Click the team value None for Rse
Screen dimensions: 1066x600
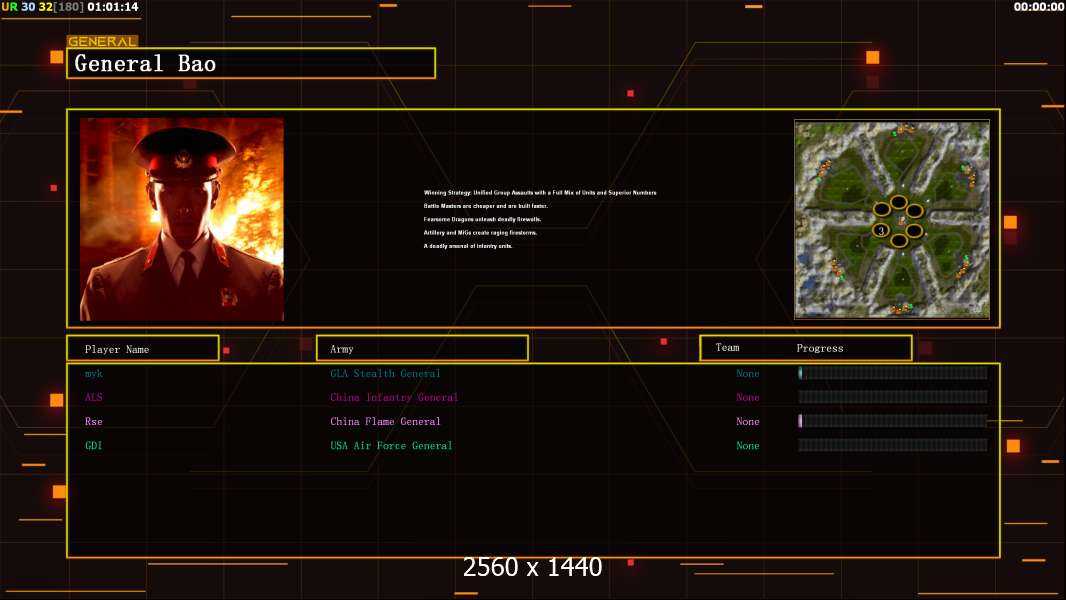click(x=748, y=421)
